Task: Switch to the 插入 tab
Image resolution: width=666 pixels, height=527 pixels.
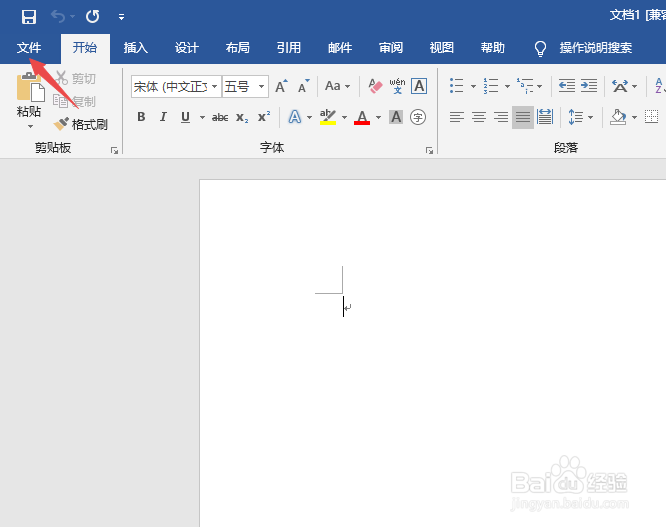Action: pos(135,48)
